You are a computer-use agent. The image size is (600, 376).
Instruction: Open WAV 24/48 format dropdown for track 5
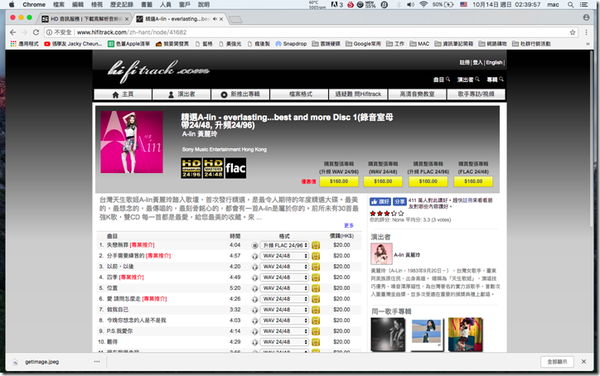click(x=284, y=288)
